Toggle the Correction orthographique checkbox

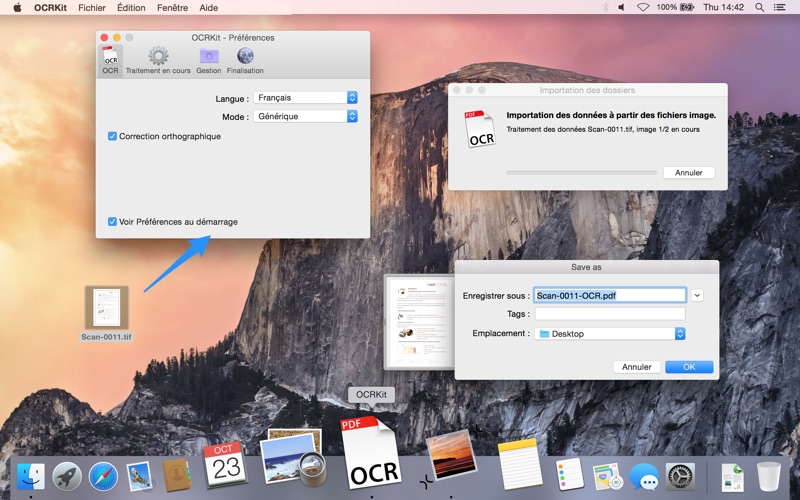[112, 136]
